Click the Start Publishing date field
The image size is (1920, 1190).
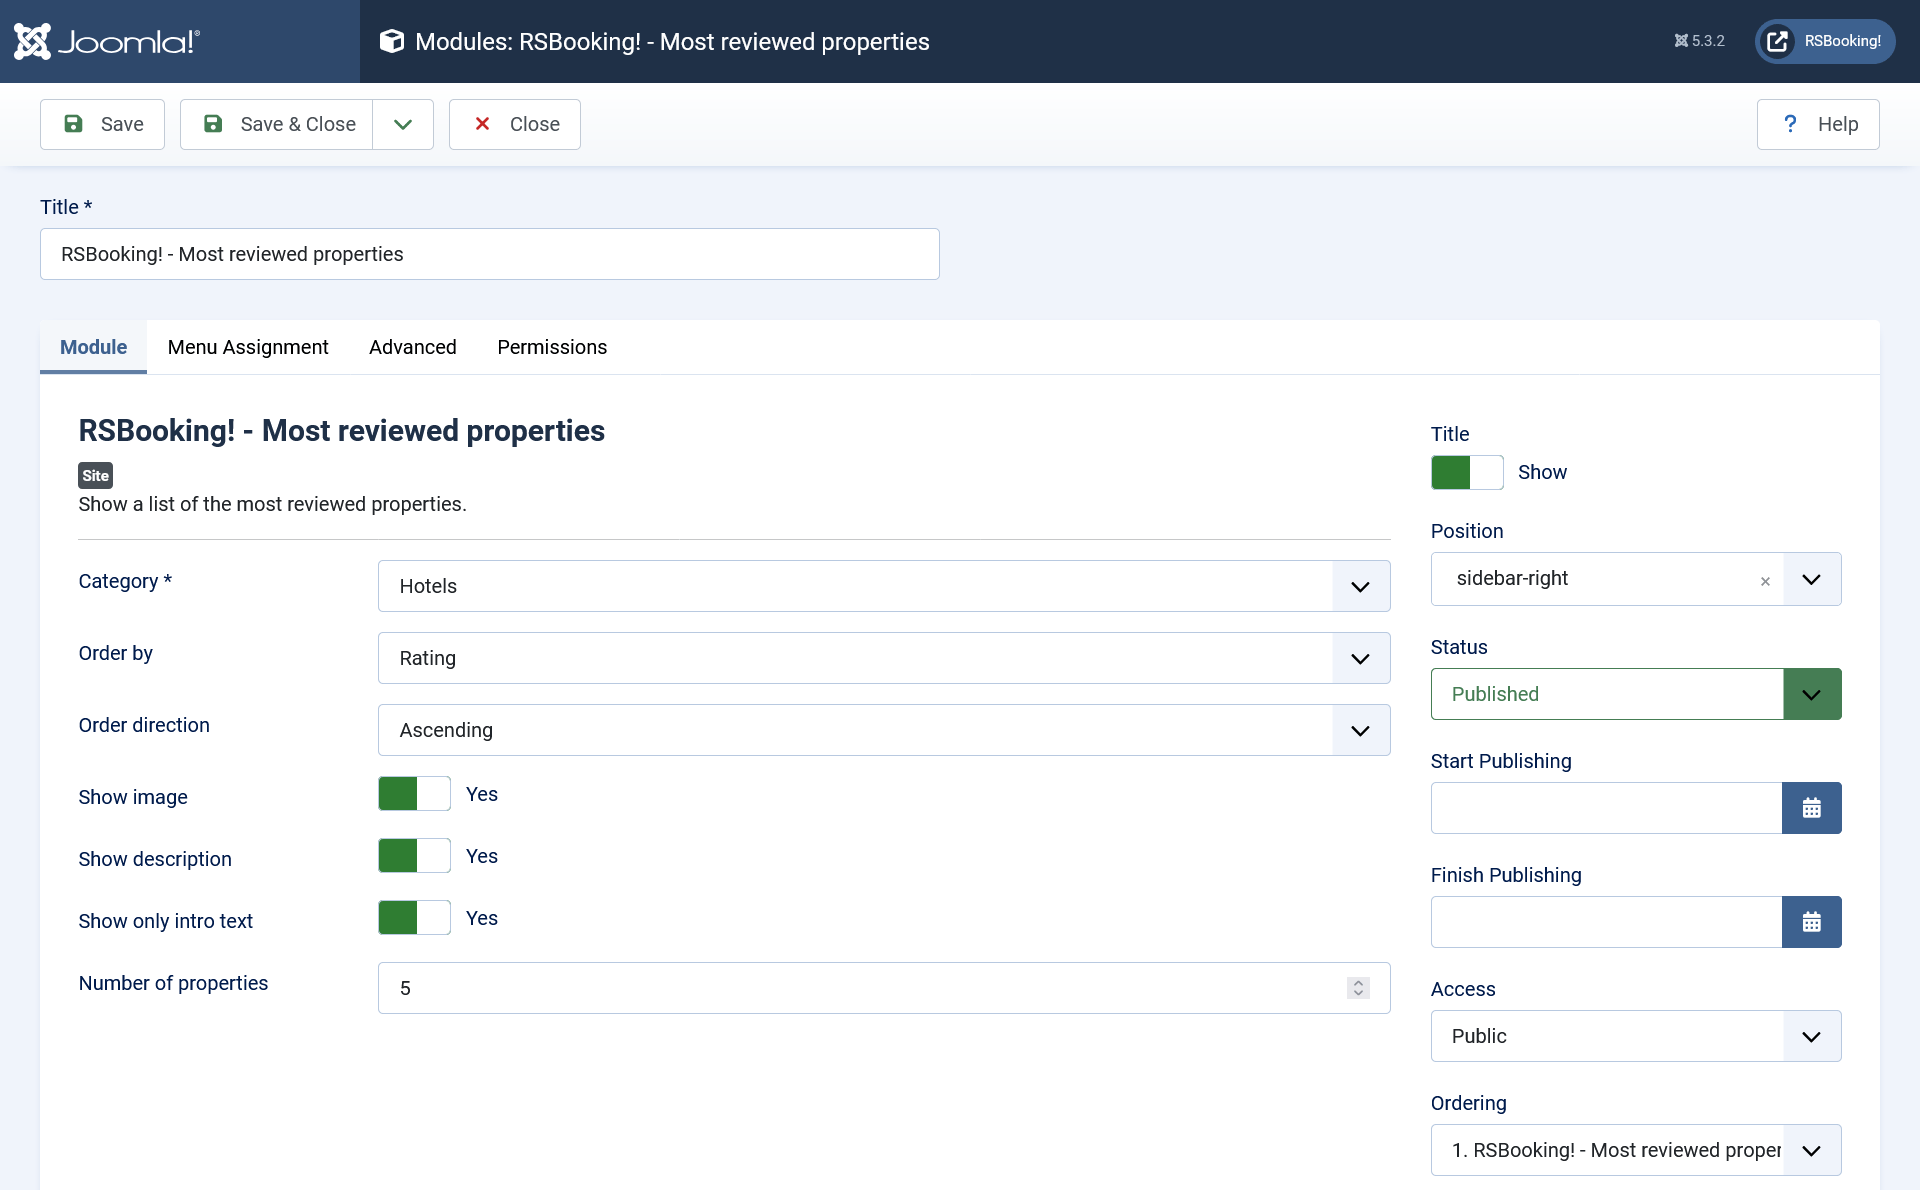pyautogui.click(x=1606, y=808)
